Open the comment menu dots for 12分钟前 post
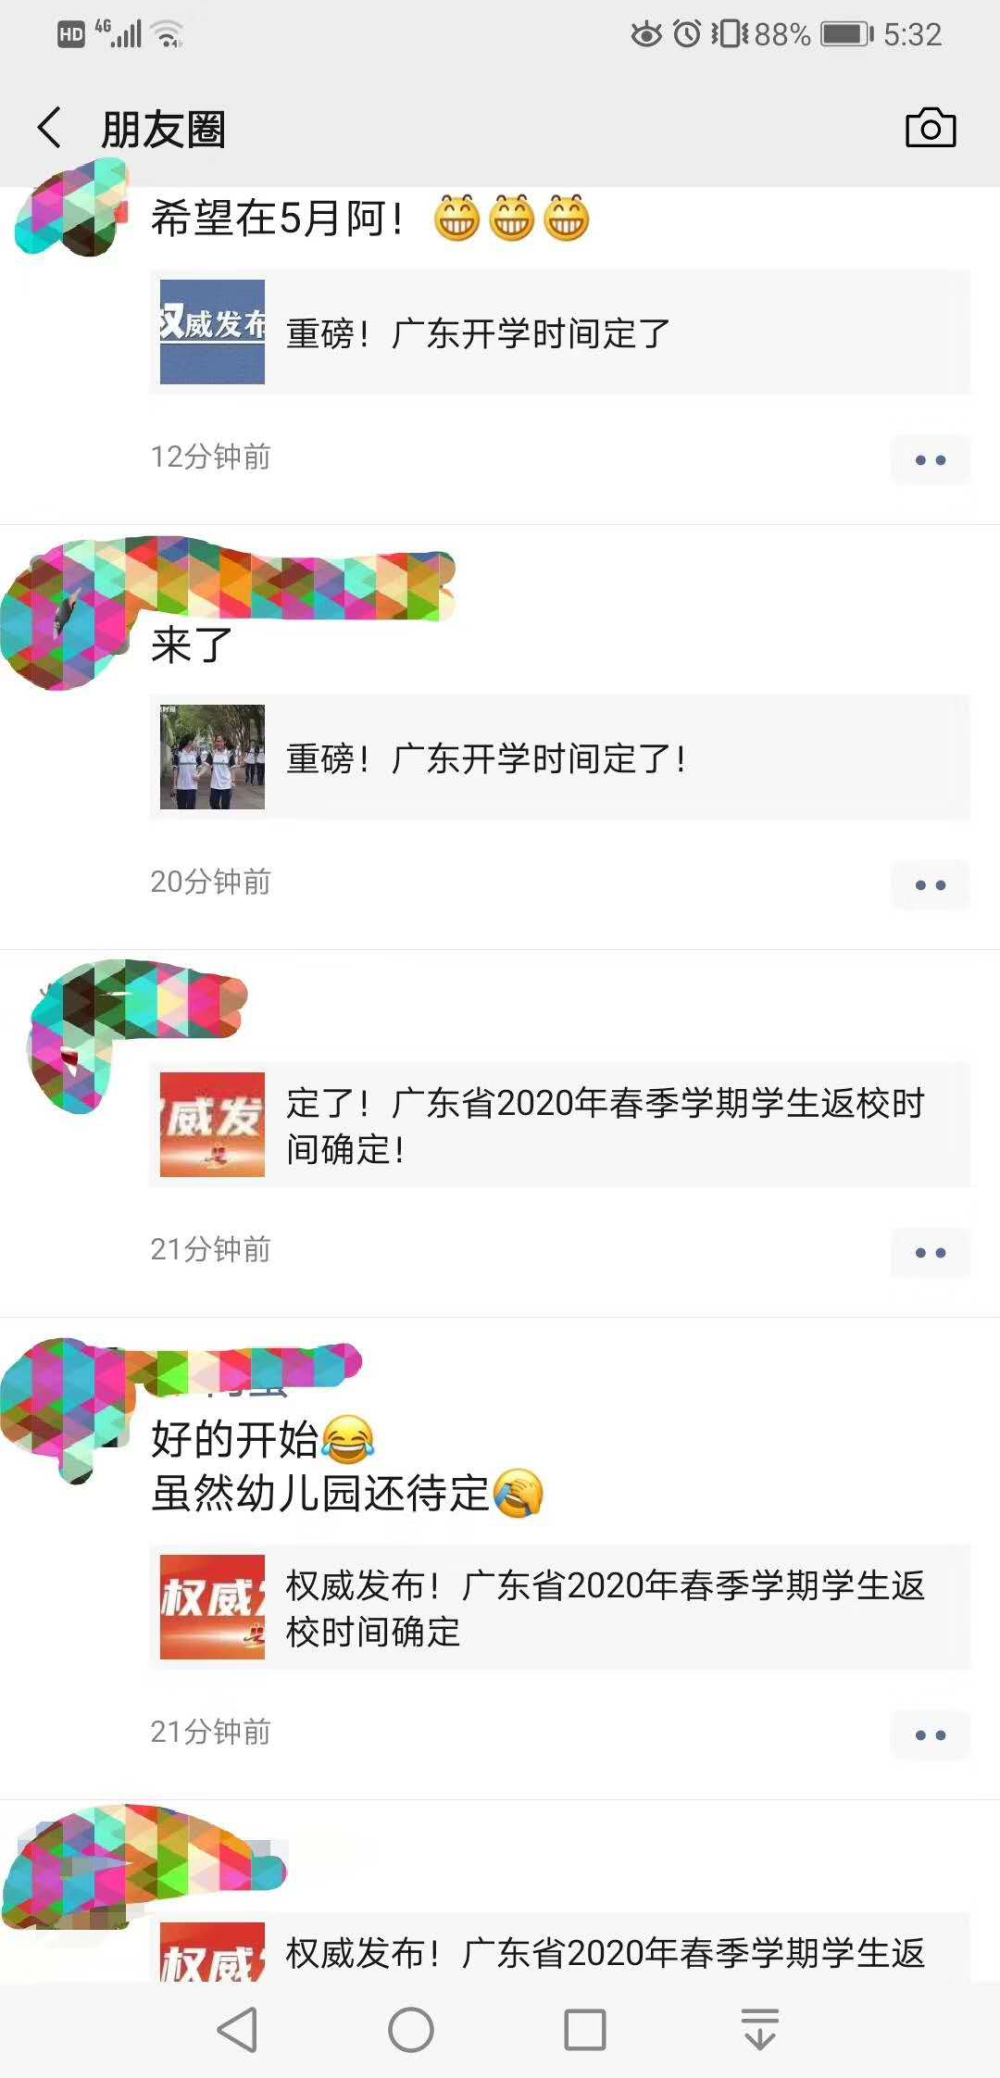 click(930, 460)
